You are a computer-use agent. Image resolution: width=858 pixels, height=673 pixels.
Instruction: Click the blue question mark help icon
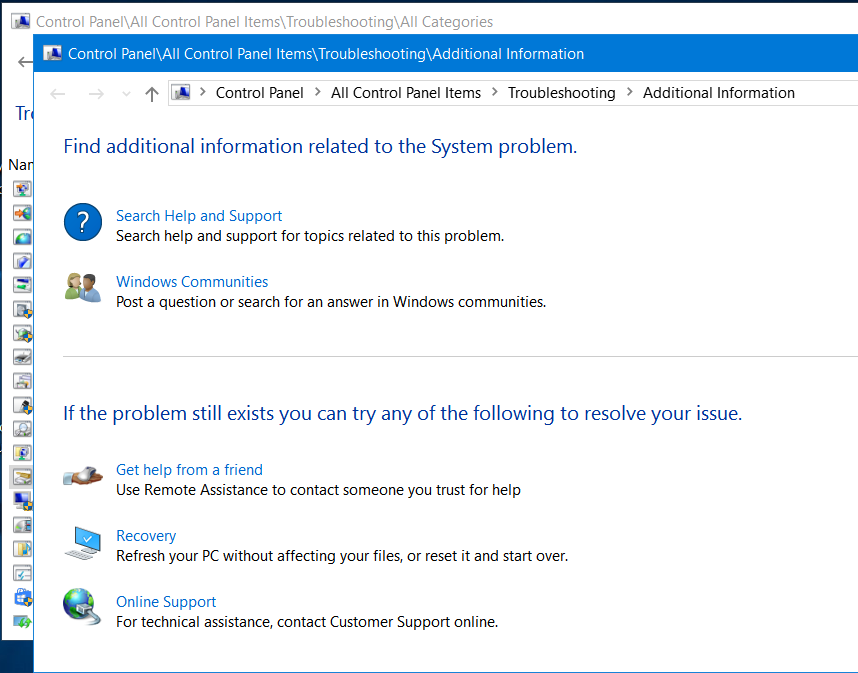[x=83, y=221]
